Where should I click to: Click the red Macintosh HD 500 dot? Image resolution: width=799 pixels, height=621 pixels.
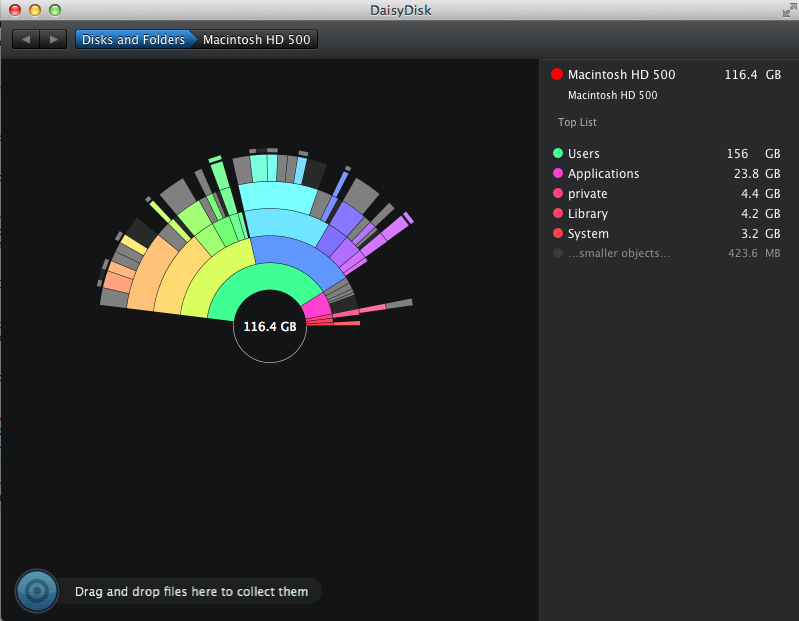point(557,74)
